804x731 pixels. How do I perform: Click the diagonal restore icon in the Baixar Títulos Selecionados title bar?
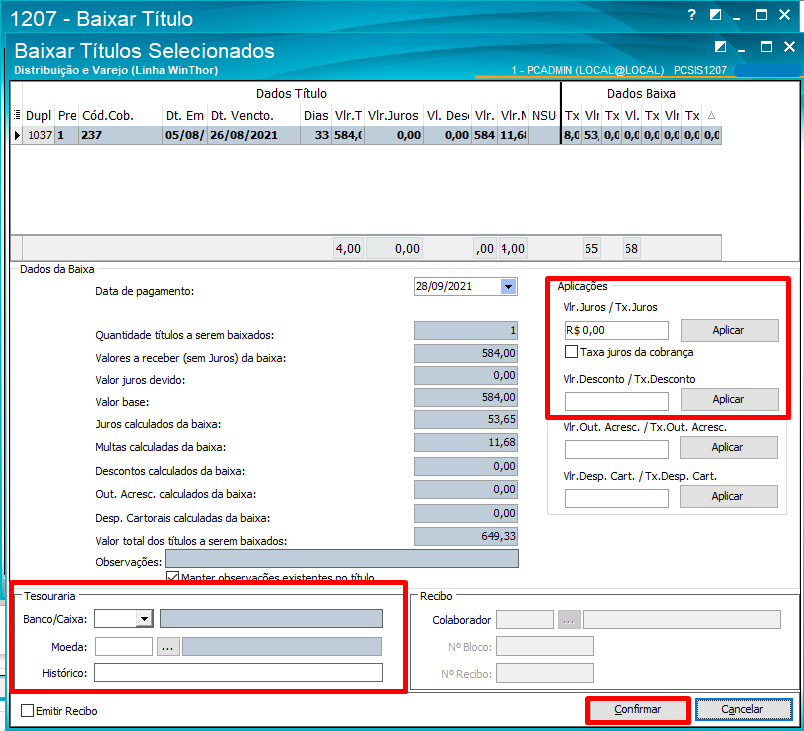coord(720,47)
